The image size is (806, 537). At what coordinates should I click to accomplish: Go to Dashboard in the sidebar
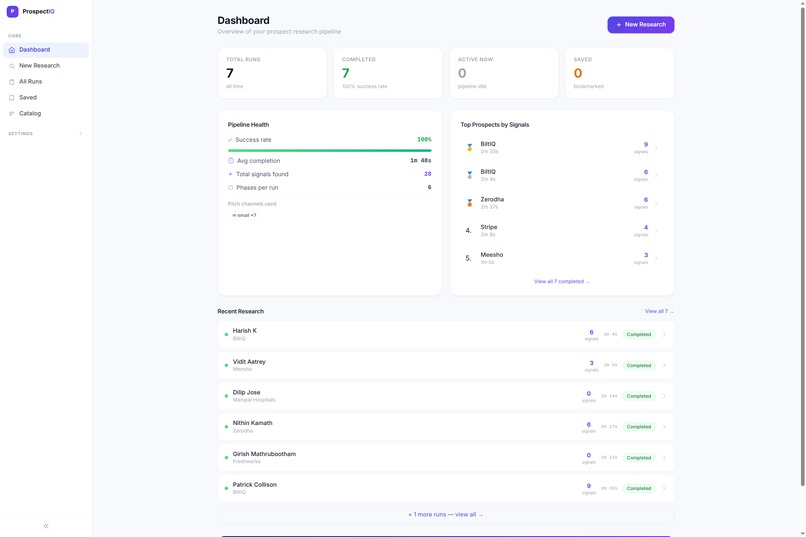[46, 50]
